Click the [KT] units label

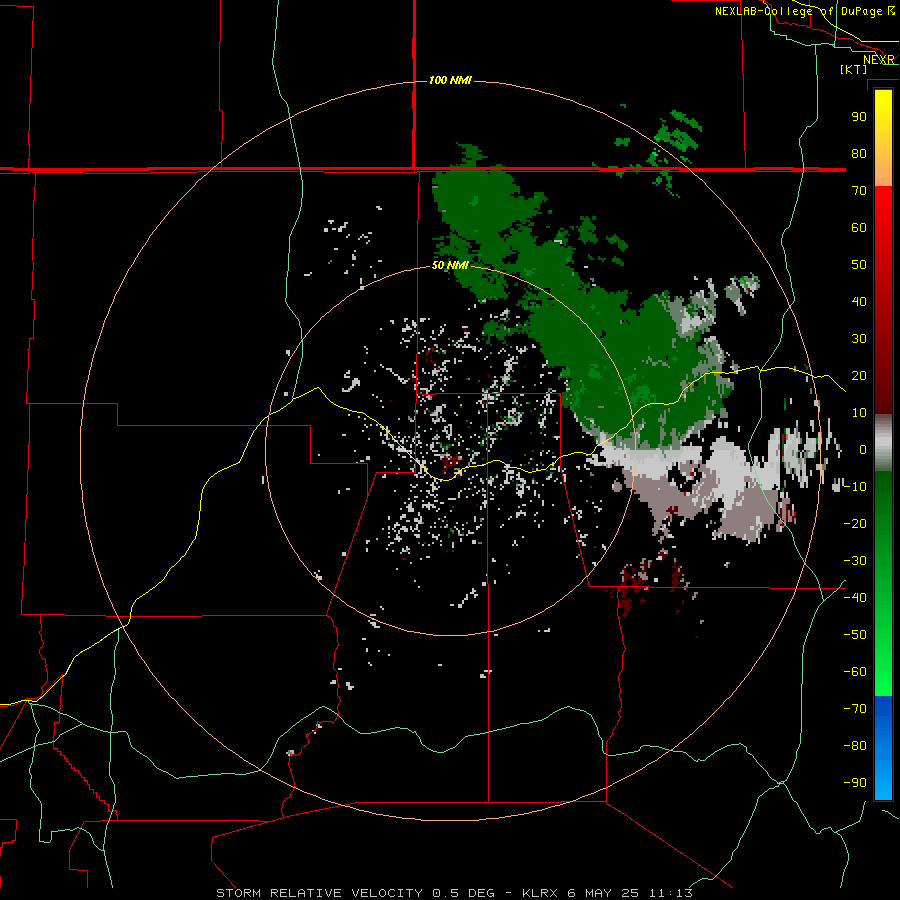(853, 69)
